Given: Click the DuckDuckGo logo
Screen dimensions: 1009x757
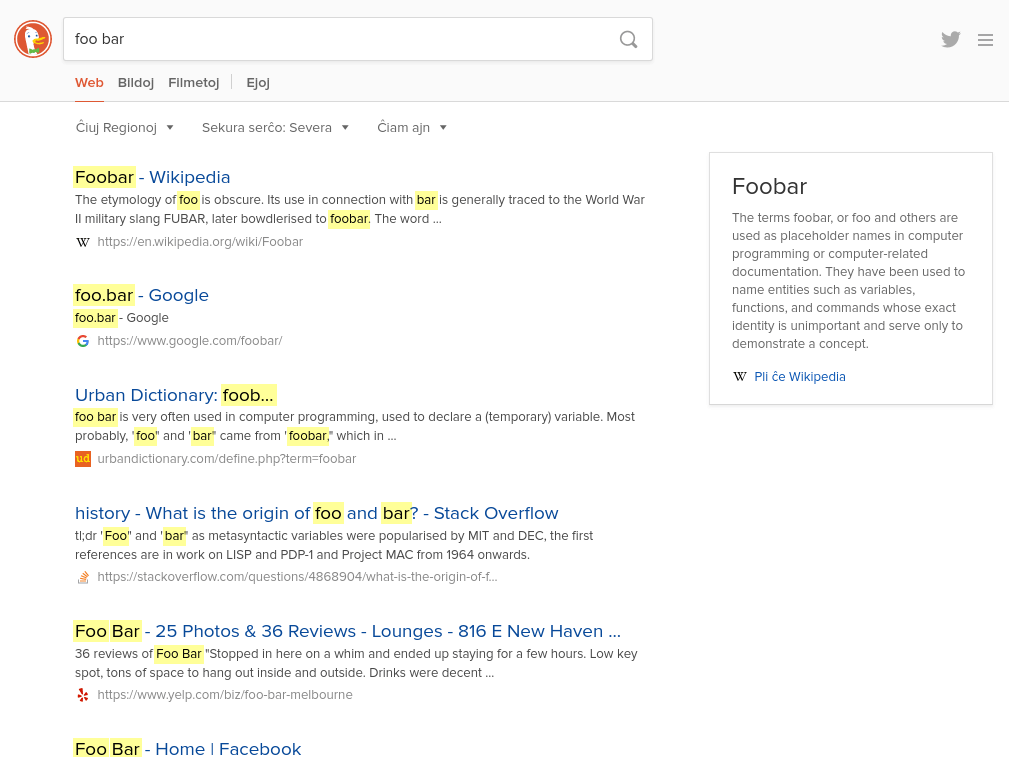Looking at the screenshot, I should tap(32, 39).
